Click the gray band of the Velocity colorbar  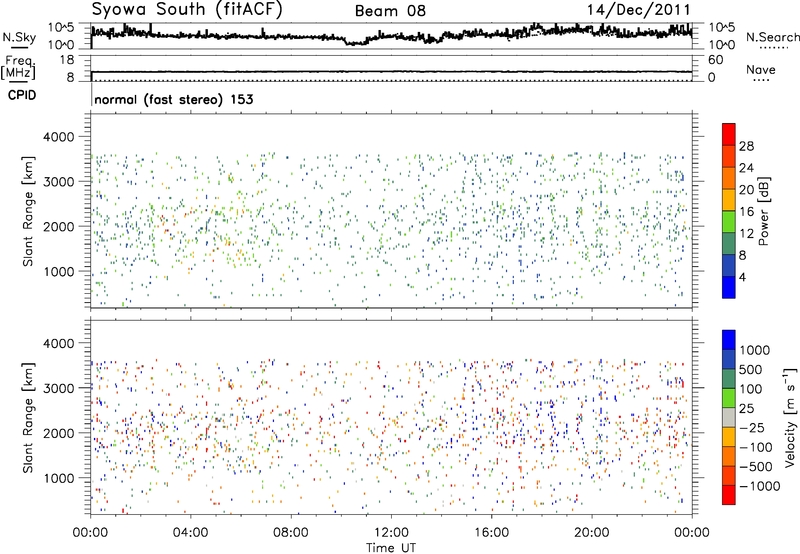coord(729,418)
